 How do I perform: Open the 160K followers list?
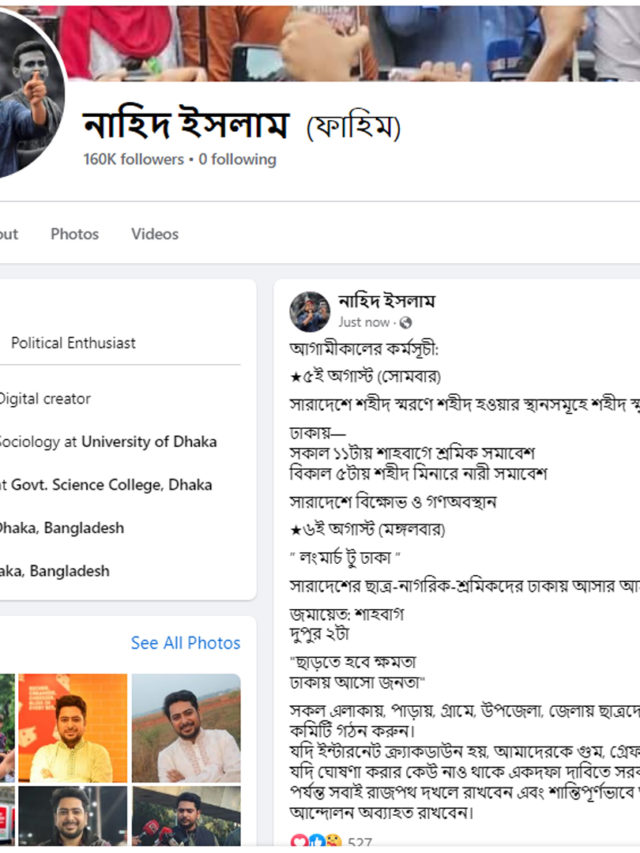133,159
